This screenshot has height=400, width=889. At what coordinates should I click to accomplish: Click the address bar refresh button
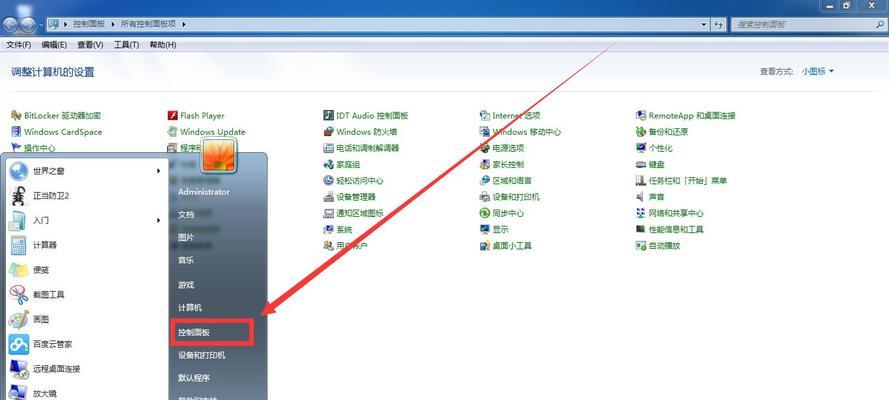tap(719, 24)
